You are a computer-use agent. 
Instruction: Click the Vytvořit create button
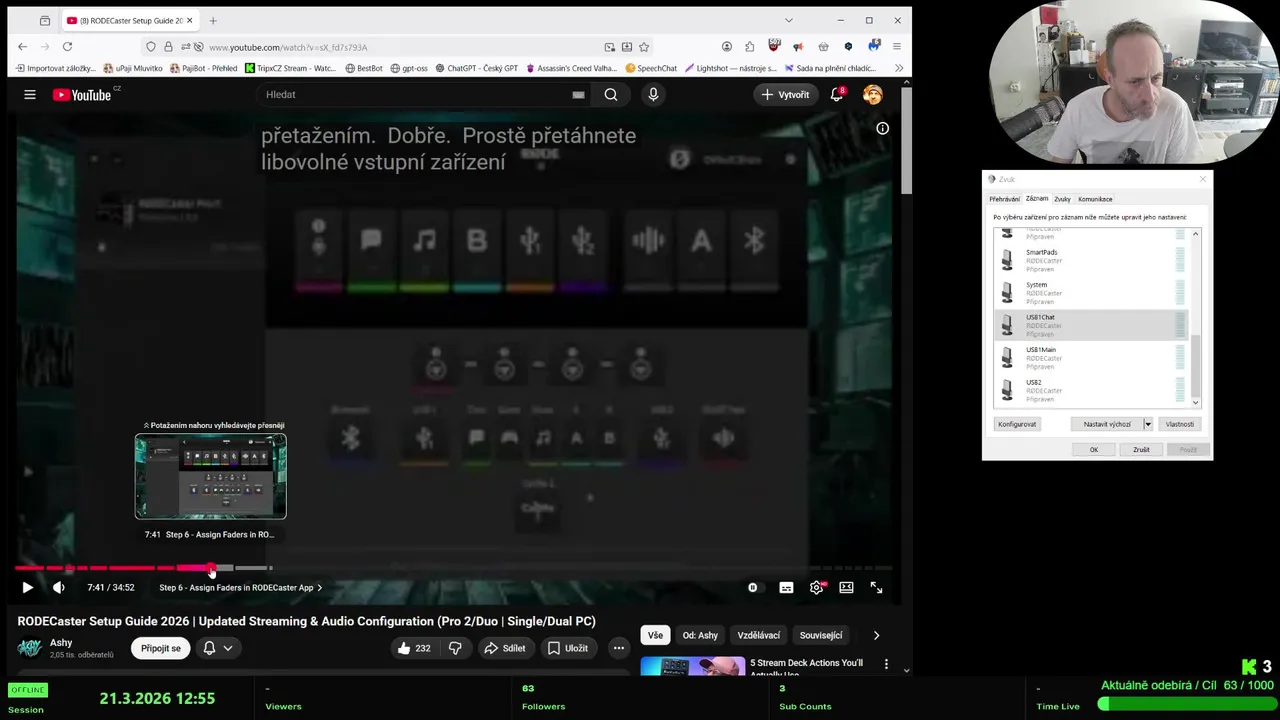click(785, 94)
